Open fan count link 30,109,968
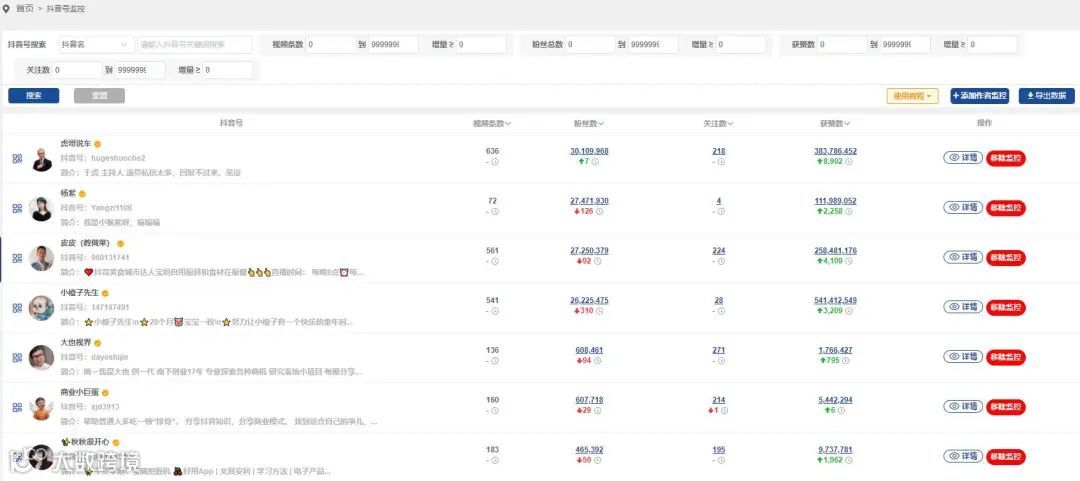Image resolution: width=1080 pixels, height=481 pixels. pyautogui.click(x=590, y=152)
